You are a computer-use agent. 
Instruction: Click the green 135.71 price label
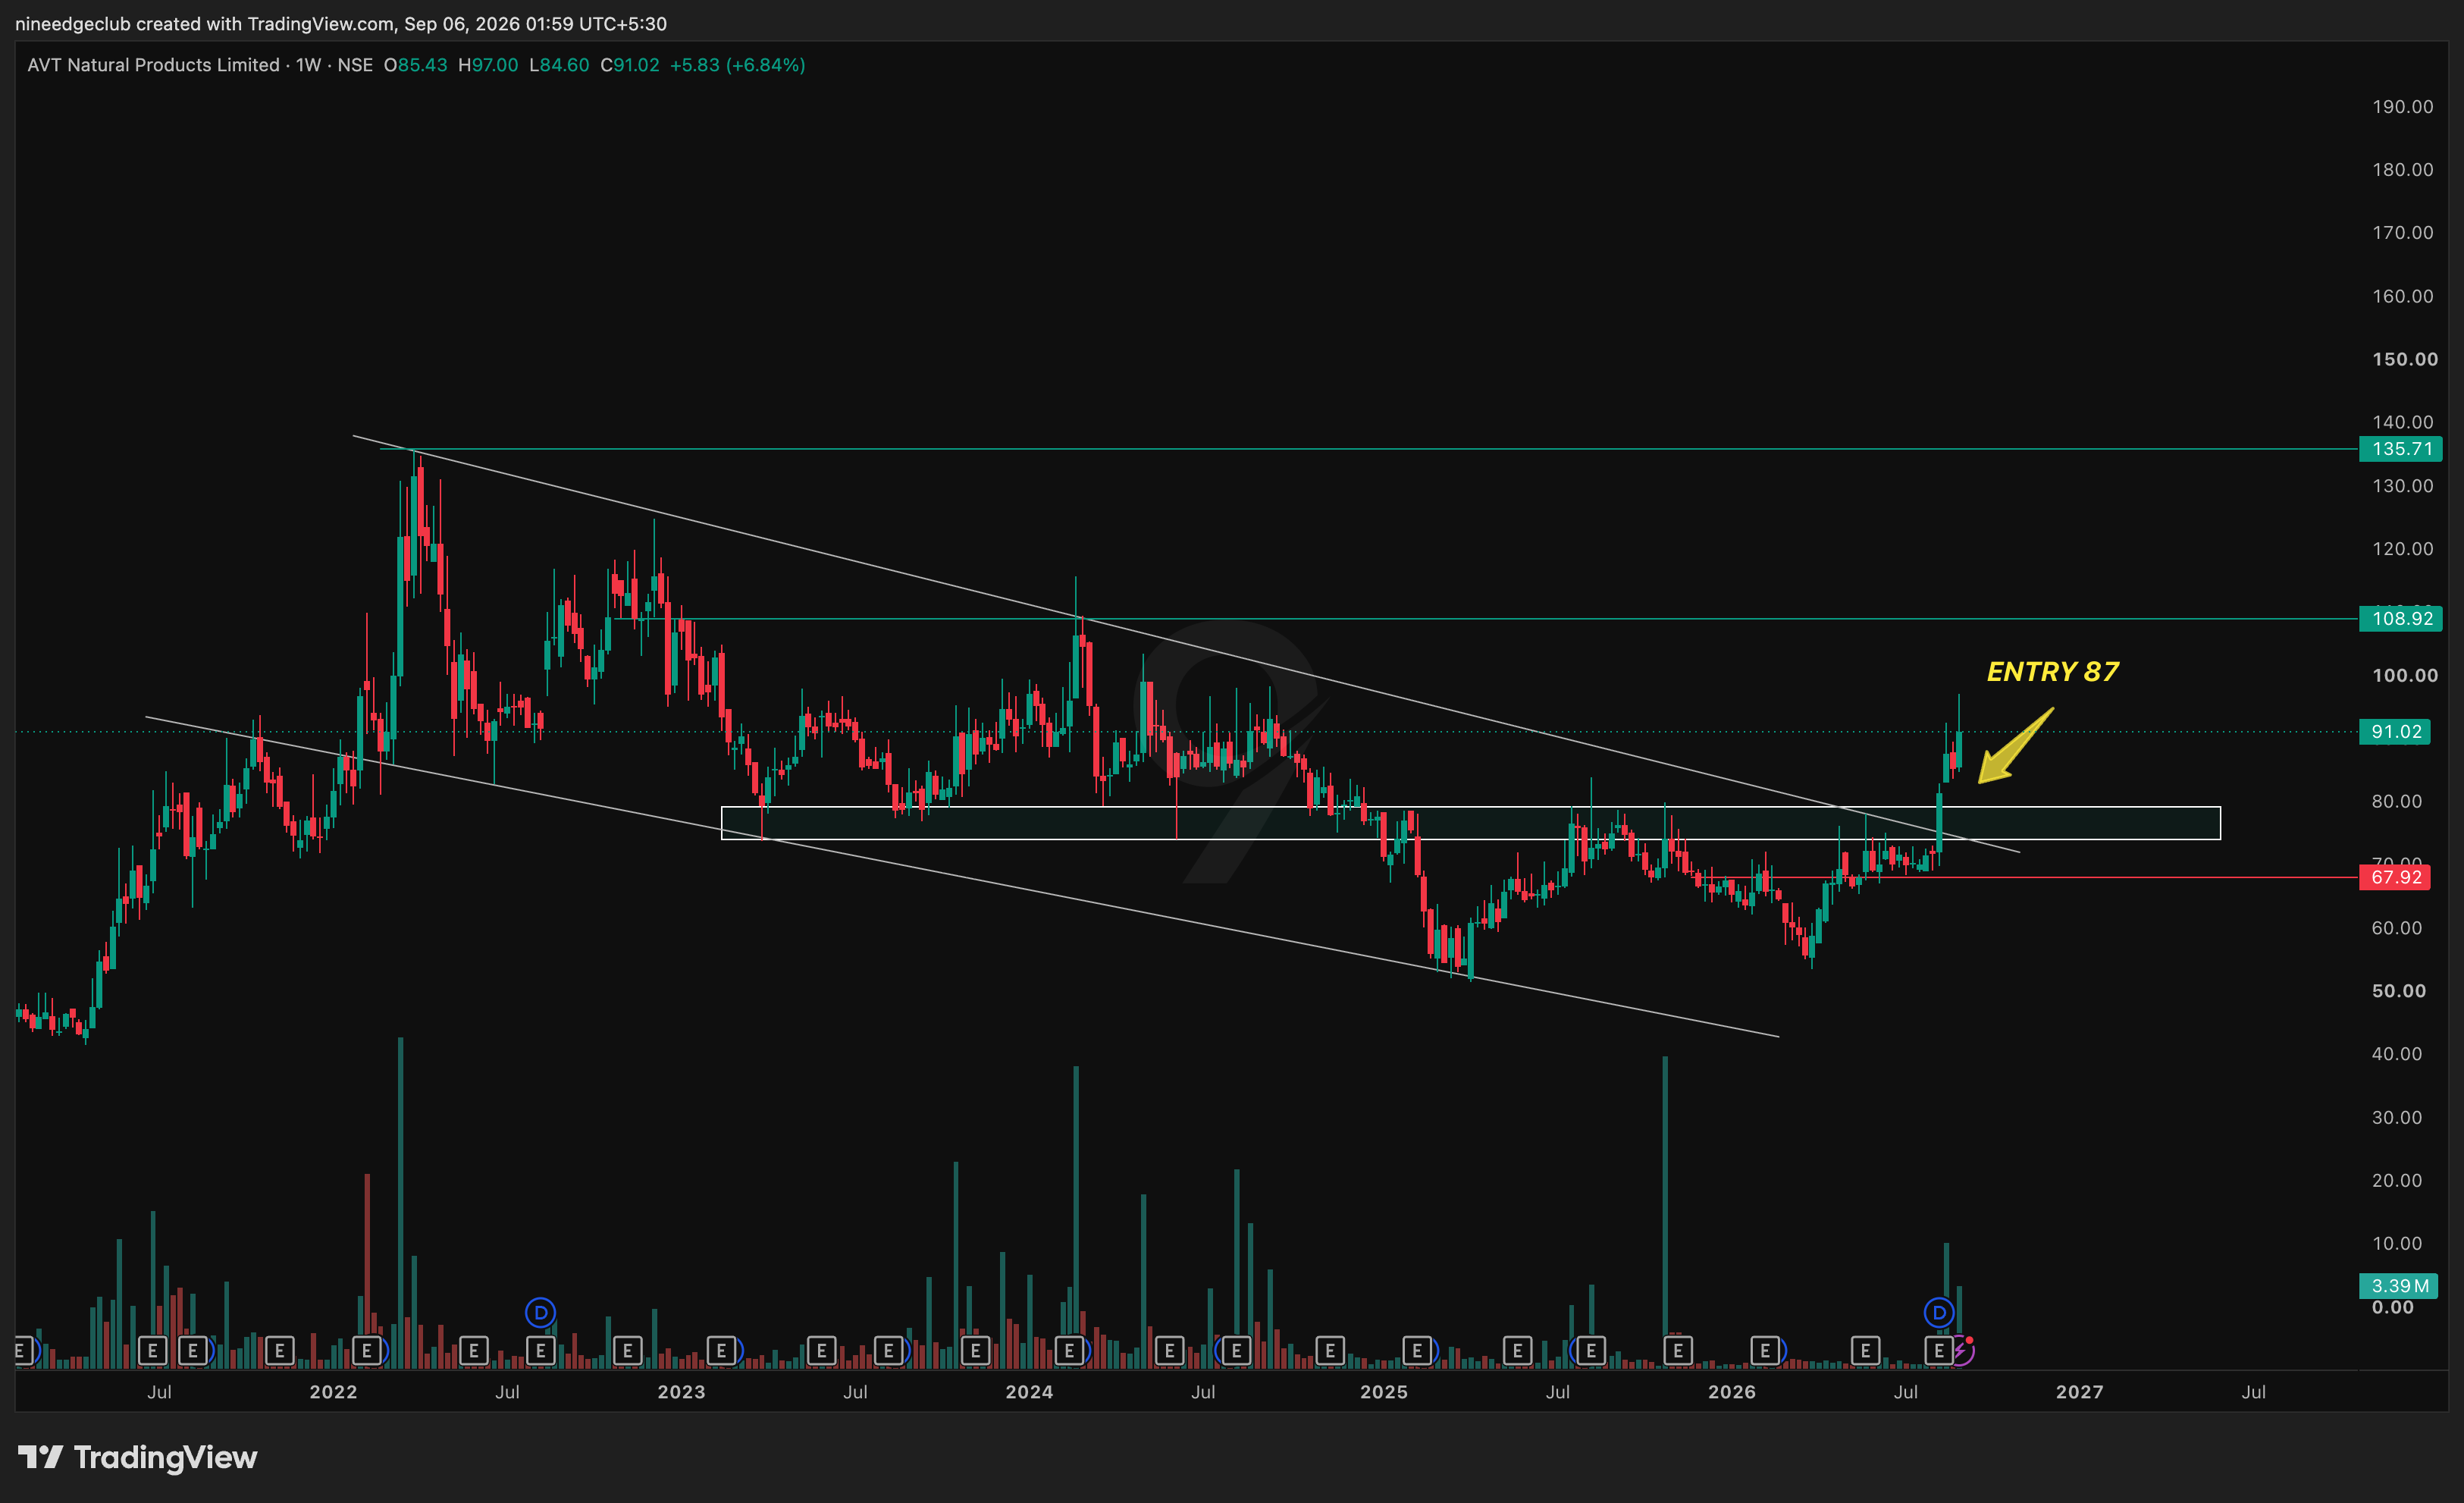coord(2401,449)
